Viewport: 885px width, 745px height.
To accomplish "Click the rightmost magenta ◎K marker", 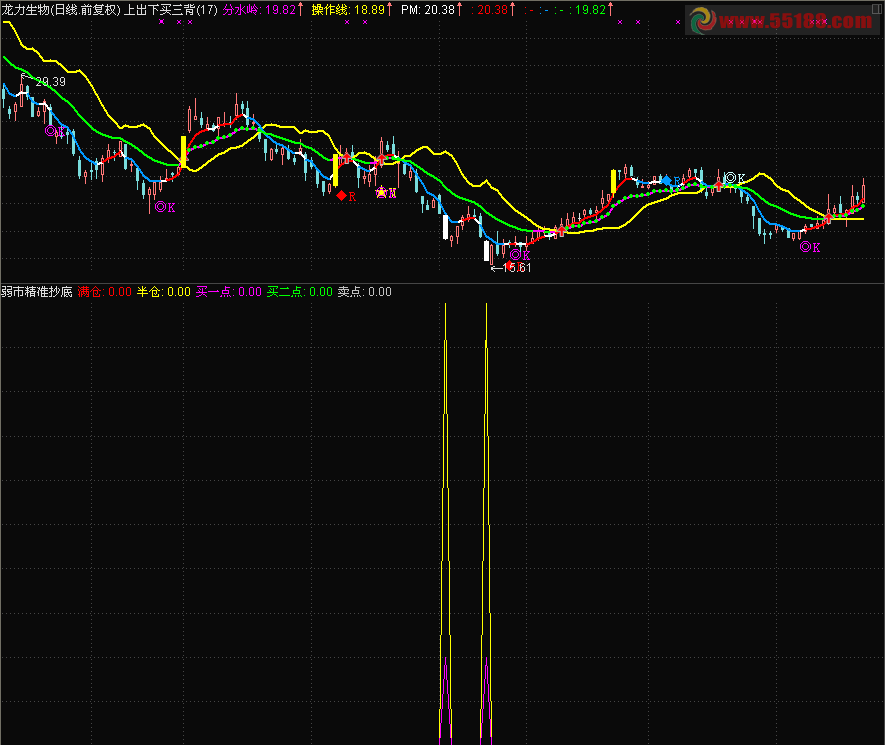I will point(810,247).
